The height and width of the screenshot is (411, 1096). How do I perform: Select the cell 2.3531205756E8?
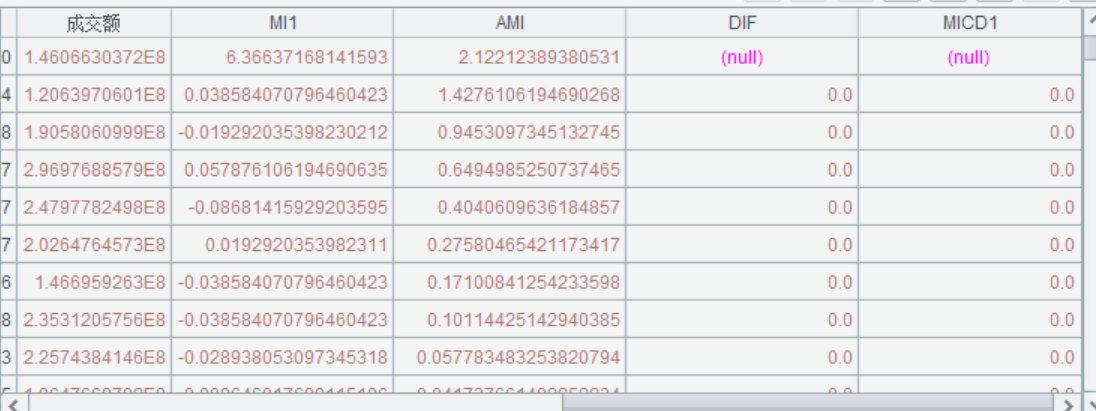[x=94, y=320]
